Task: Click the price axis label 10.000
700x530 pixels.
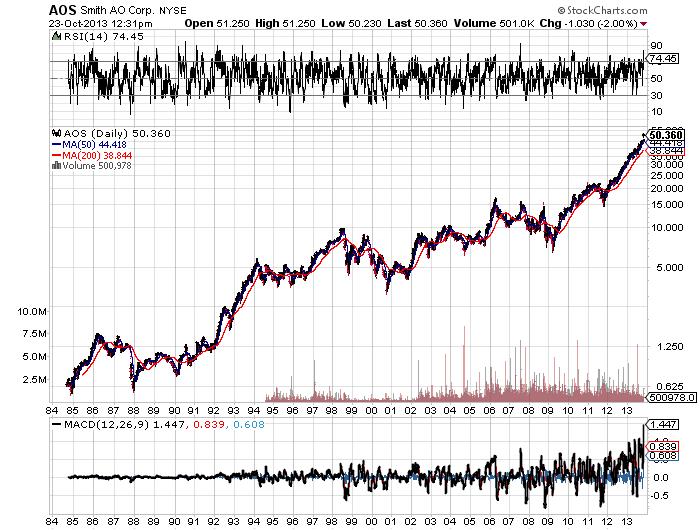Action: (667, 227)
